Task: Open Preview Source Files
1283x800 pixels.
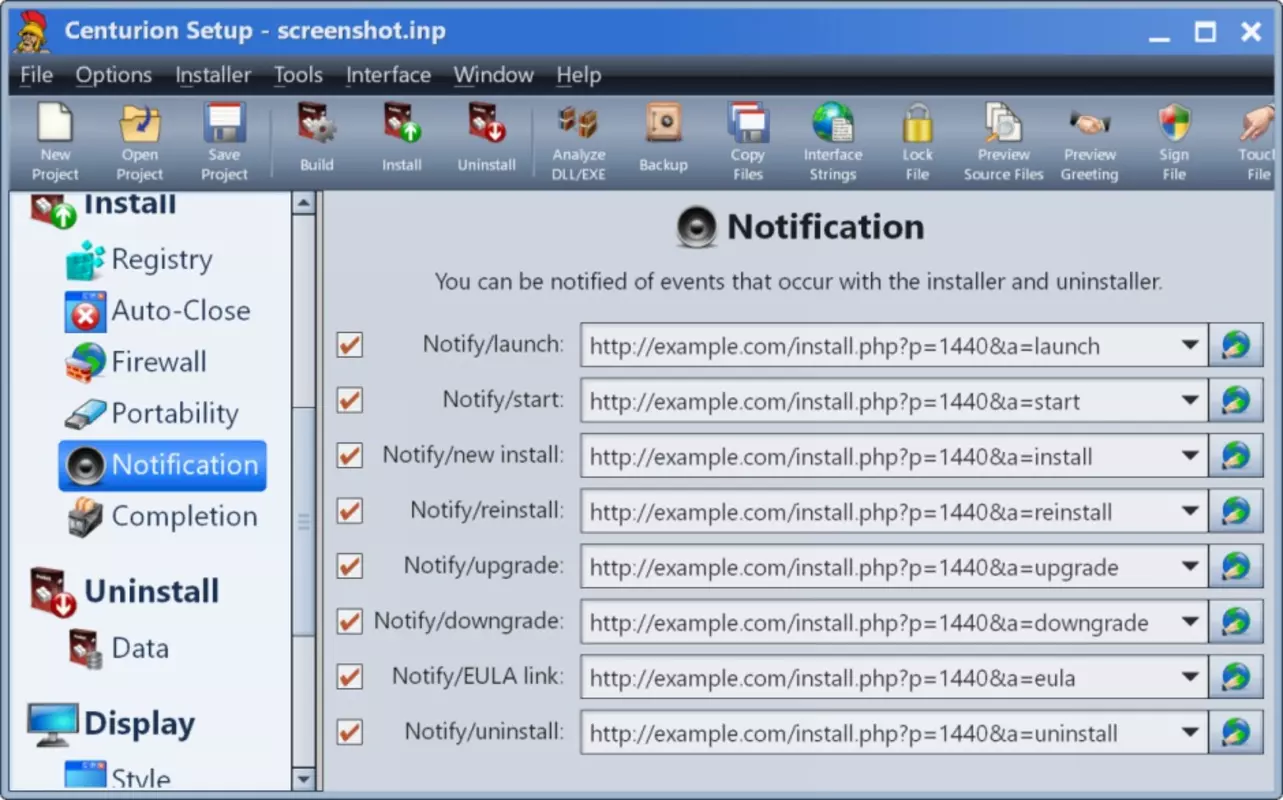Action: [x=1003, y=143]
